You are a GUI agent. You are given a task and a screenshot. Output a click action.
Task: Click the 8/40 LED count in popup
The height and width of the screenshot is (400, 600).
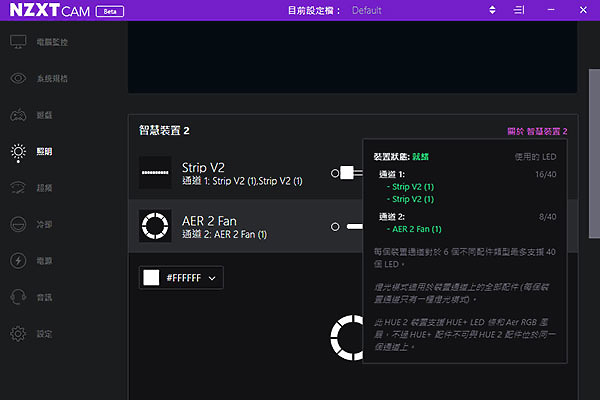coord(548,217)
